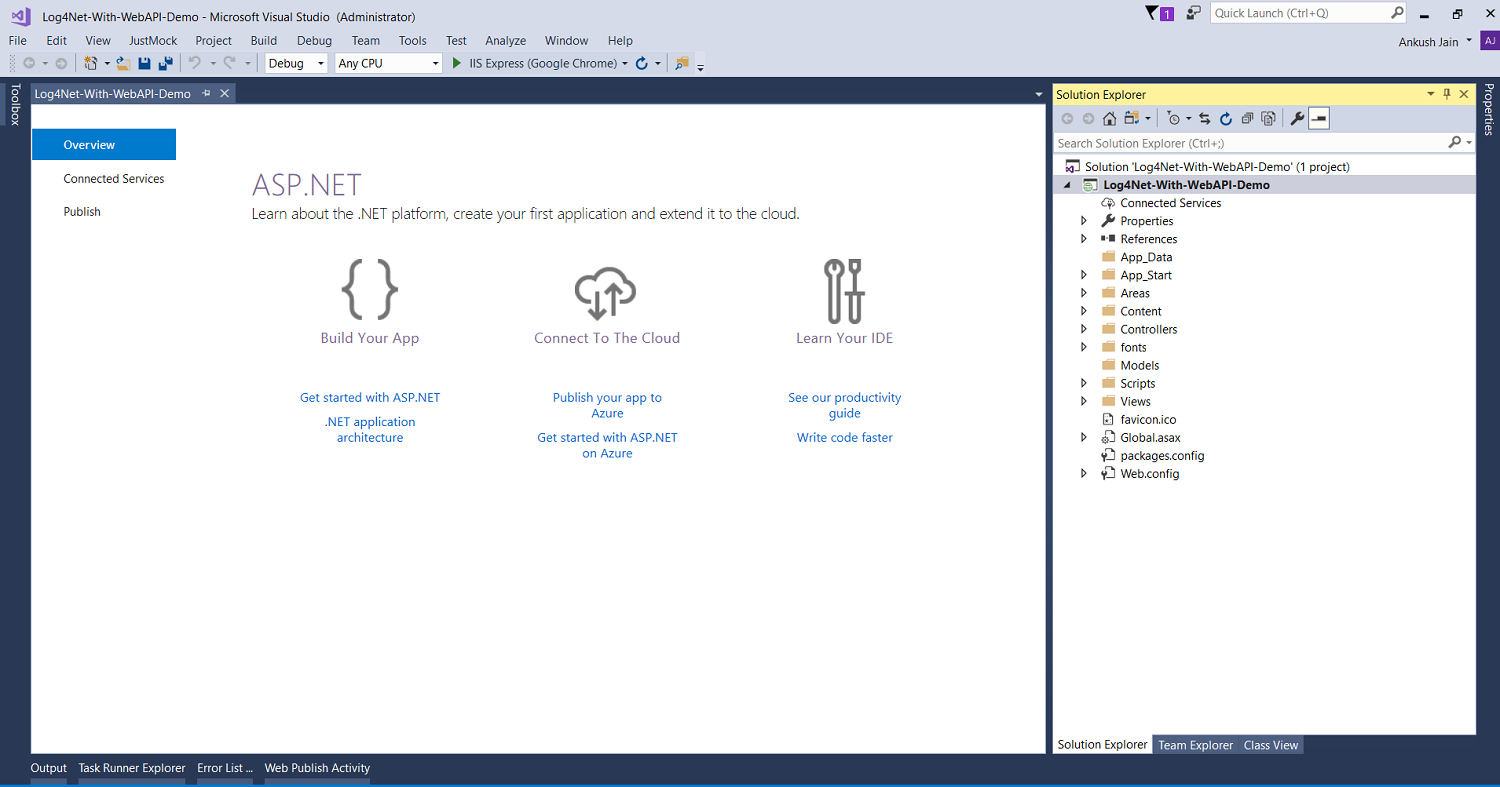Viewport: 1500px width, 787px height.
Task: Switch to the Class View tab
Action: (1271, 745)
